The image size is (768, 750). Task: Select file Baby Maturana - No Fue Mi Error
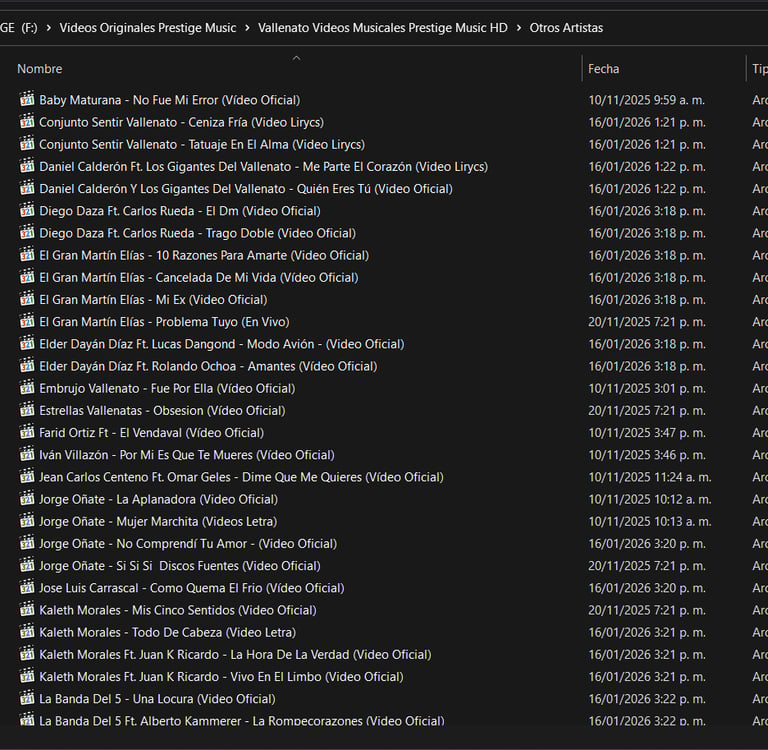(169, 100)
